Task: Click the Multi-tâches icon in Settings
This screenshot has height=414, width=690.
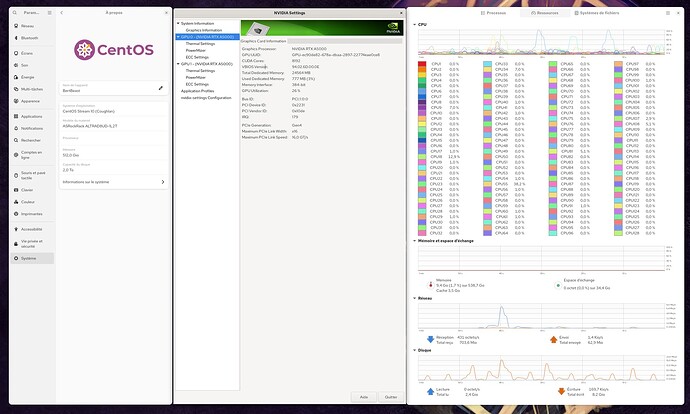Action: [x=16, y=89]
